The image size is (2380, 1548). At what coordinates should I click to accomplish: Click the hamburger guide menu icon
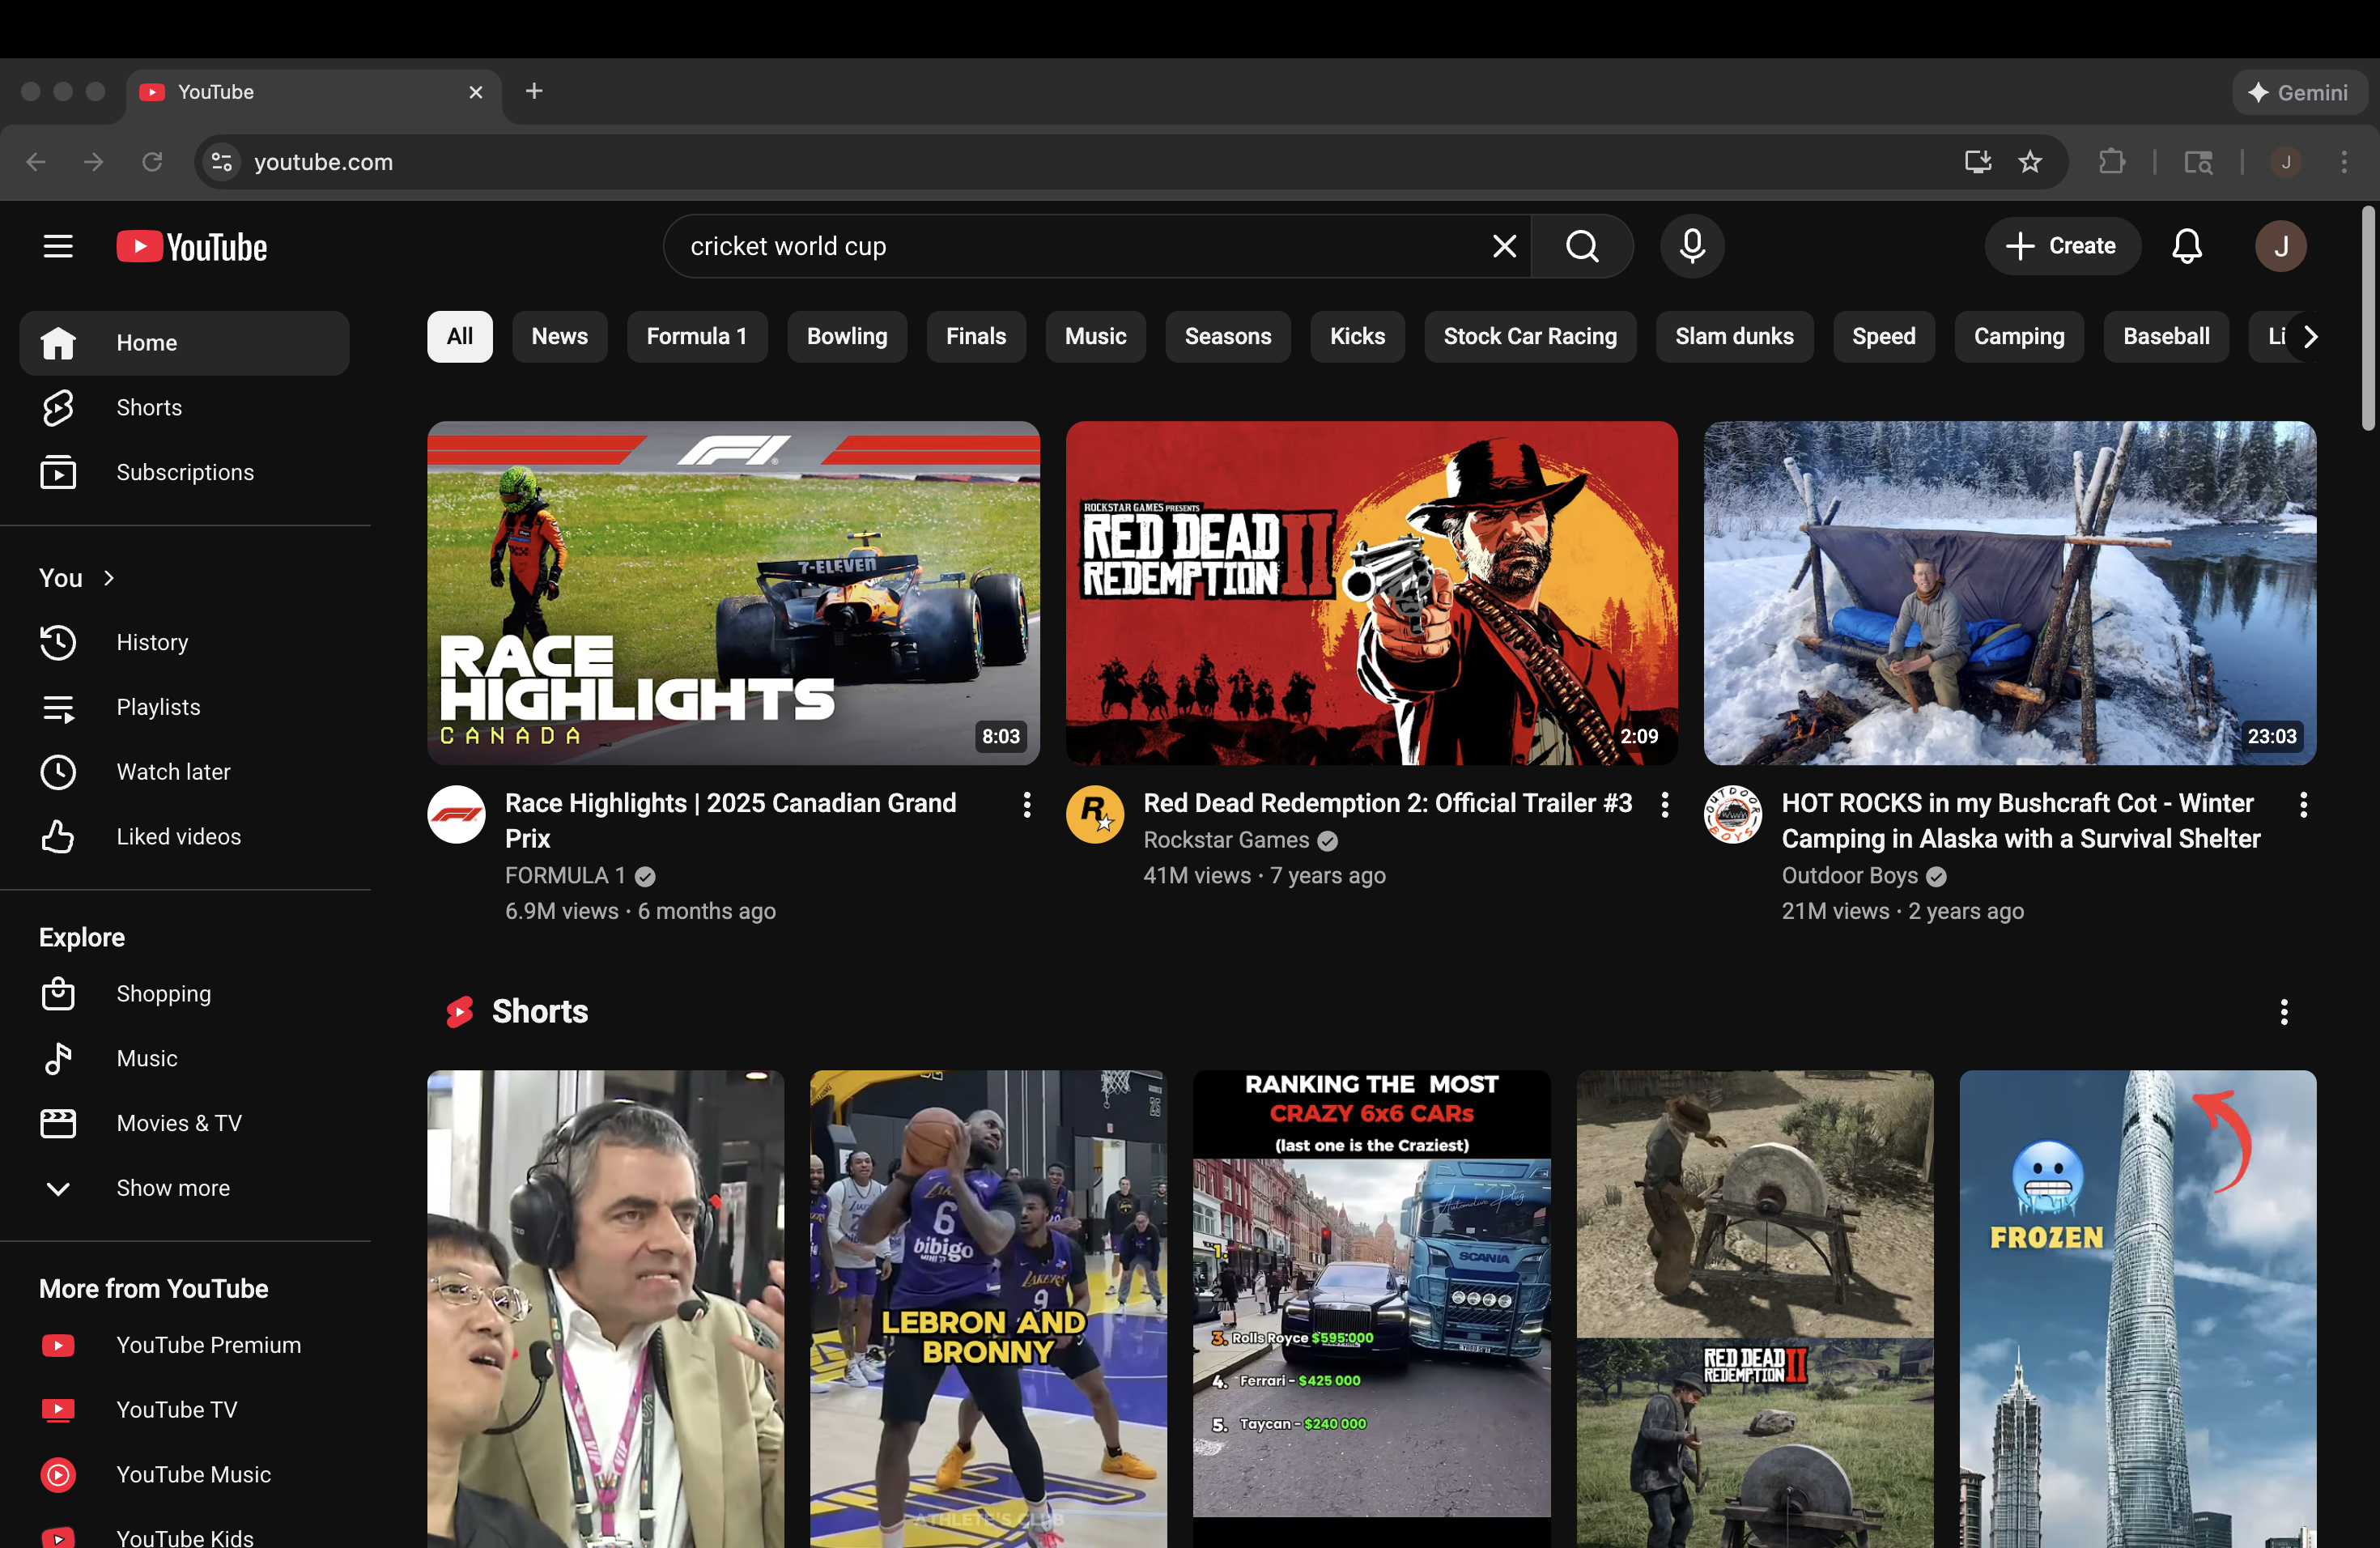click(58, 246)
